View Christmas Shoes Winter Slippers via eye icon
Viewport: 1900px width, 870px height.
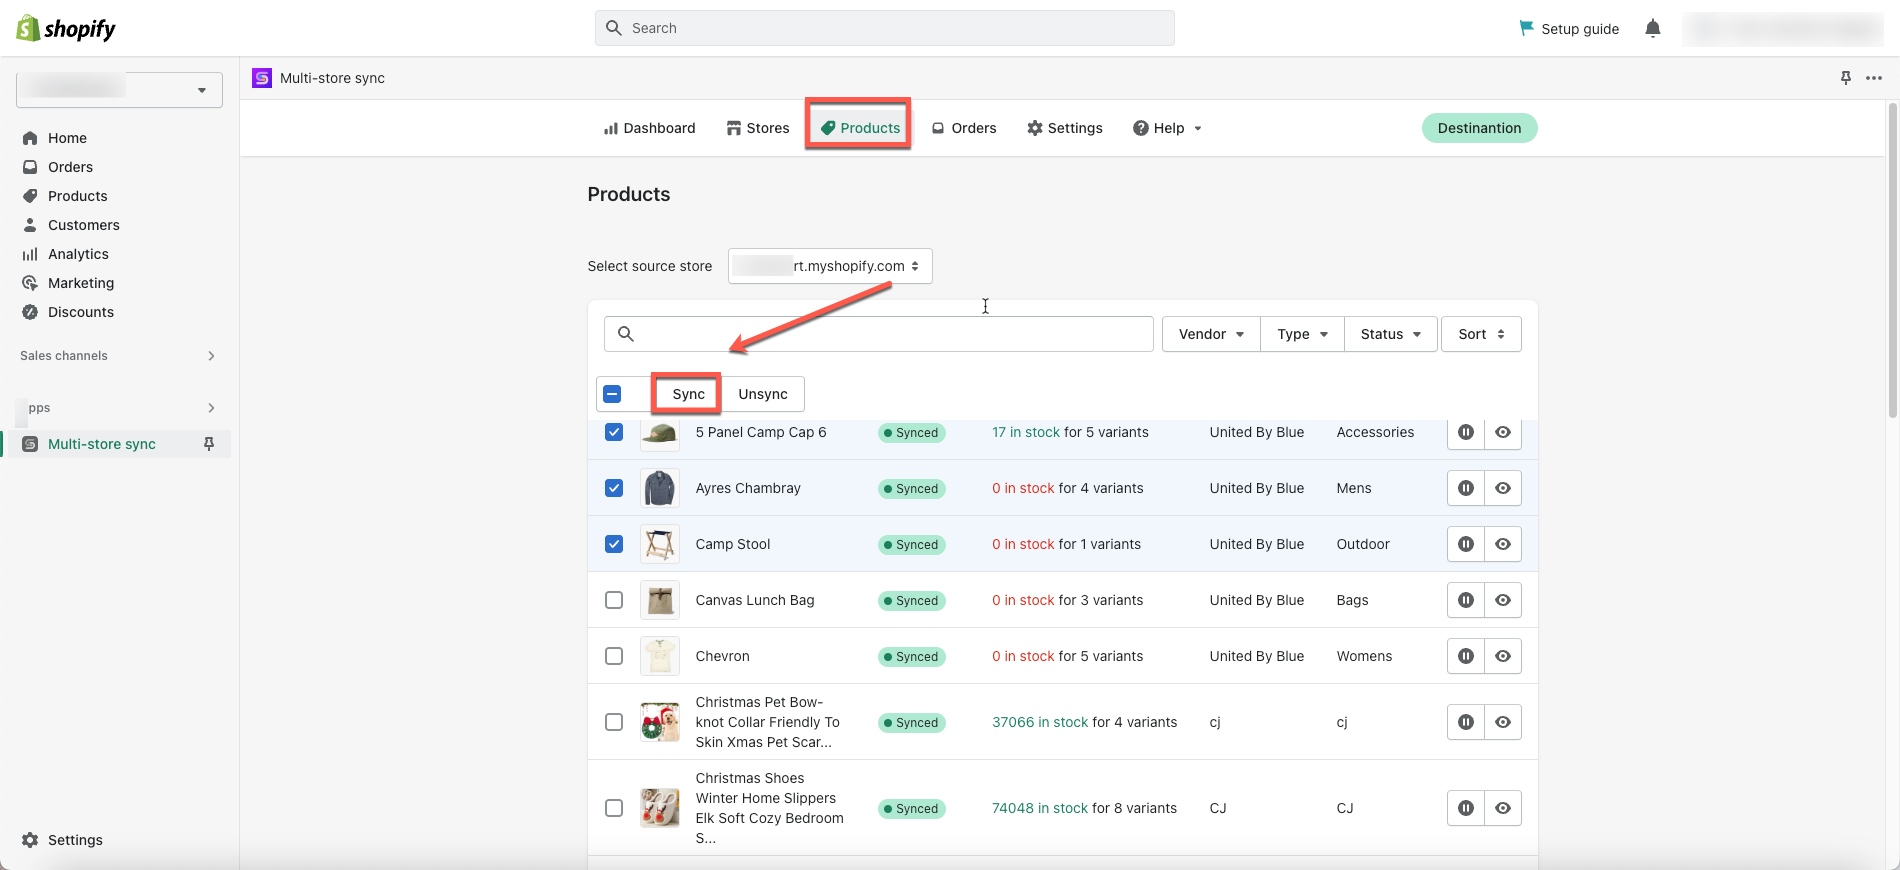coord(1503,808)
